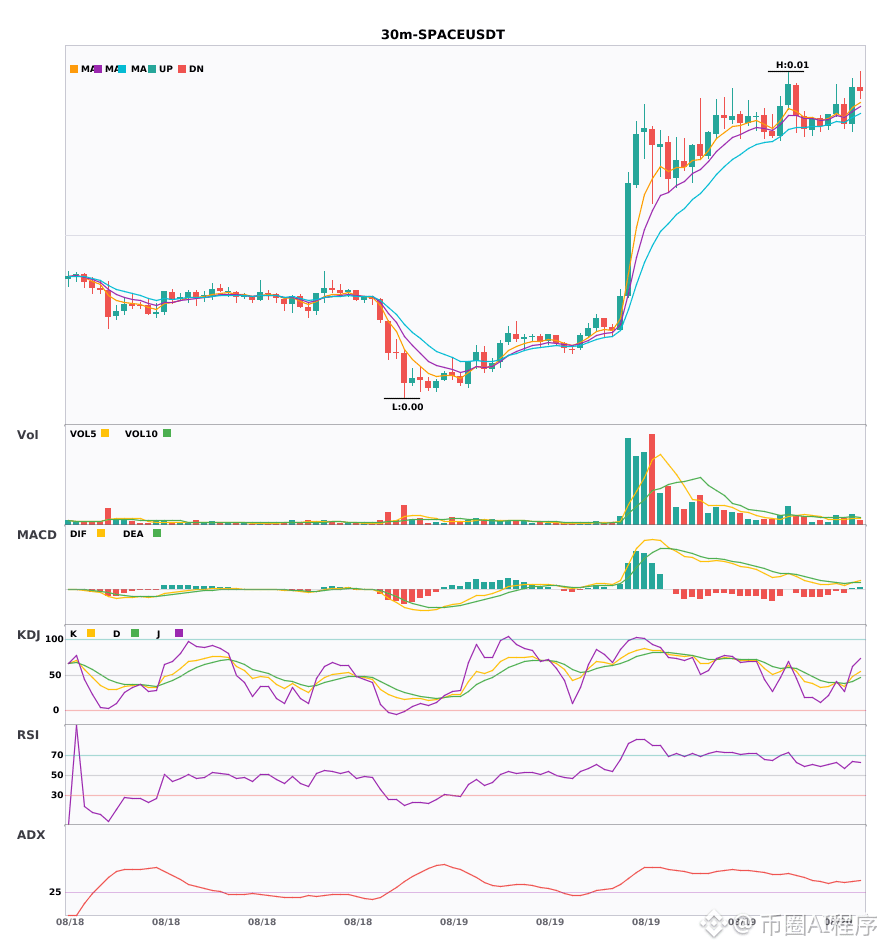885x950 pixels.
Task: Click the VOL10 legend text
Action: coord(141,434)
